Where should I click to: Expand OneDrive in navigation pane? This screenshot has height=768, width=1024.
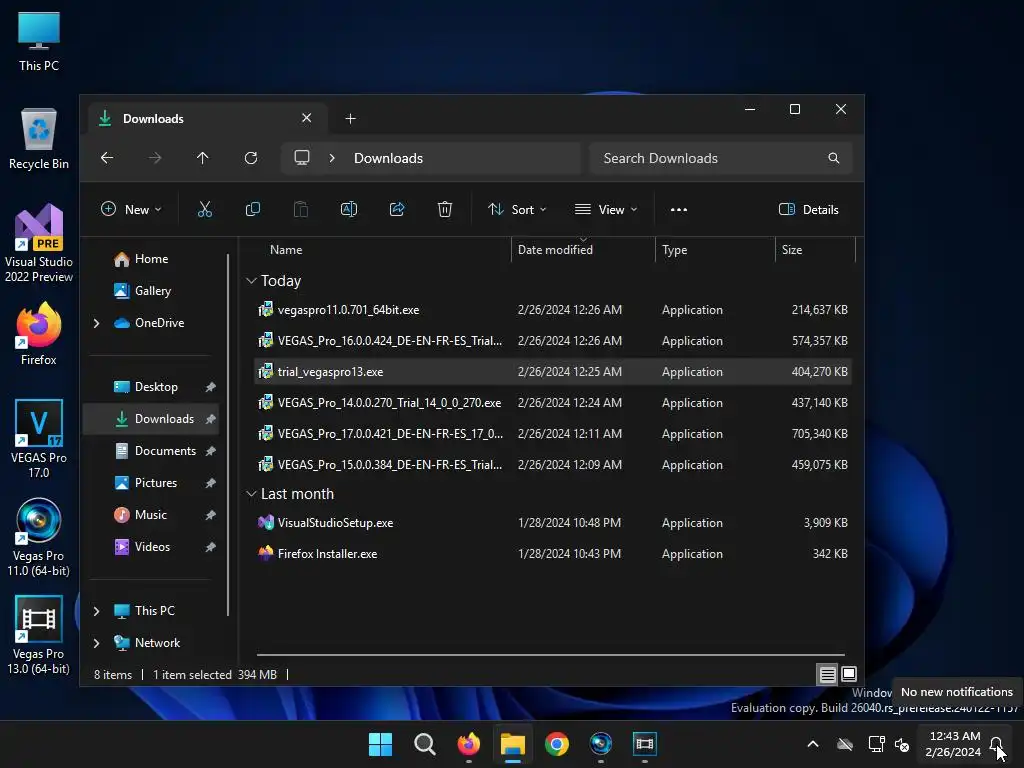click(x=97, y=323)
